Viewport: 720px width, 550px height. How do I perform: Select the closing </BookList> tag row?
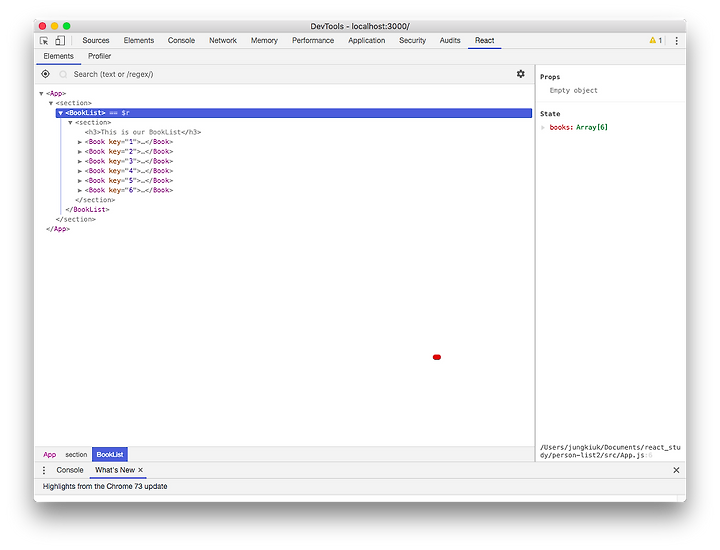87,209
